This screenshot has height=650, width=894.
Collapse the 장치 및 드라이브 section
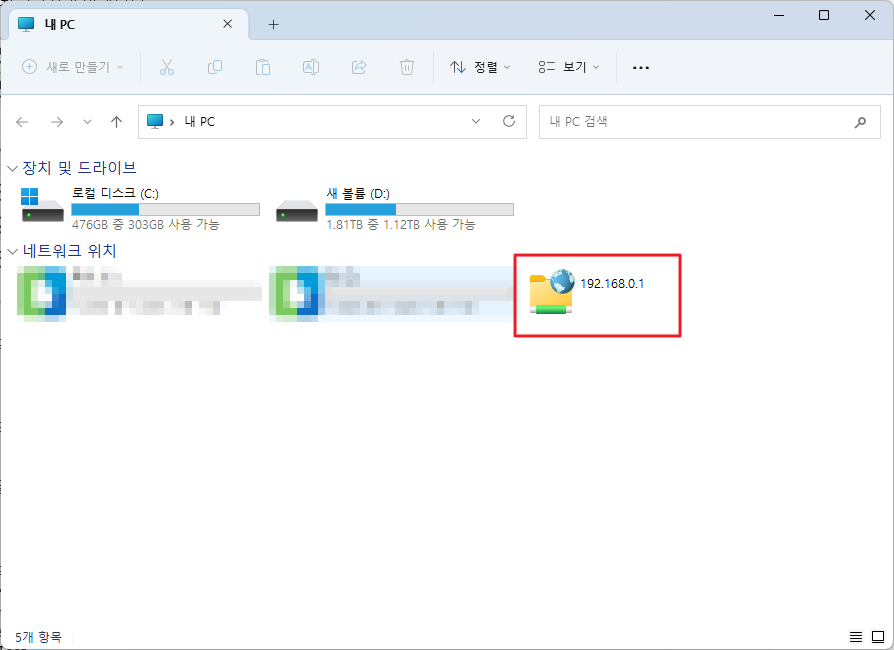[11, 167]
